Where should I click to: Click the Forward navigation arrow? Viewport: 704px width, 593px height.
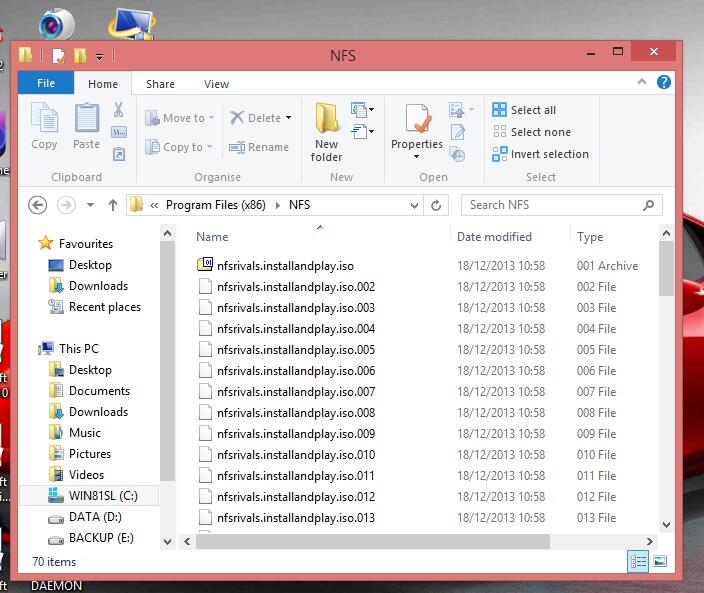[66, 205]
